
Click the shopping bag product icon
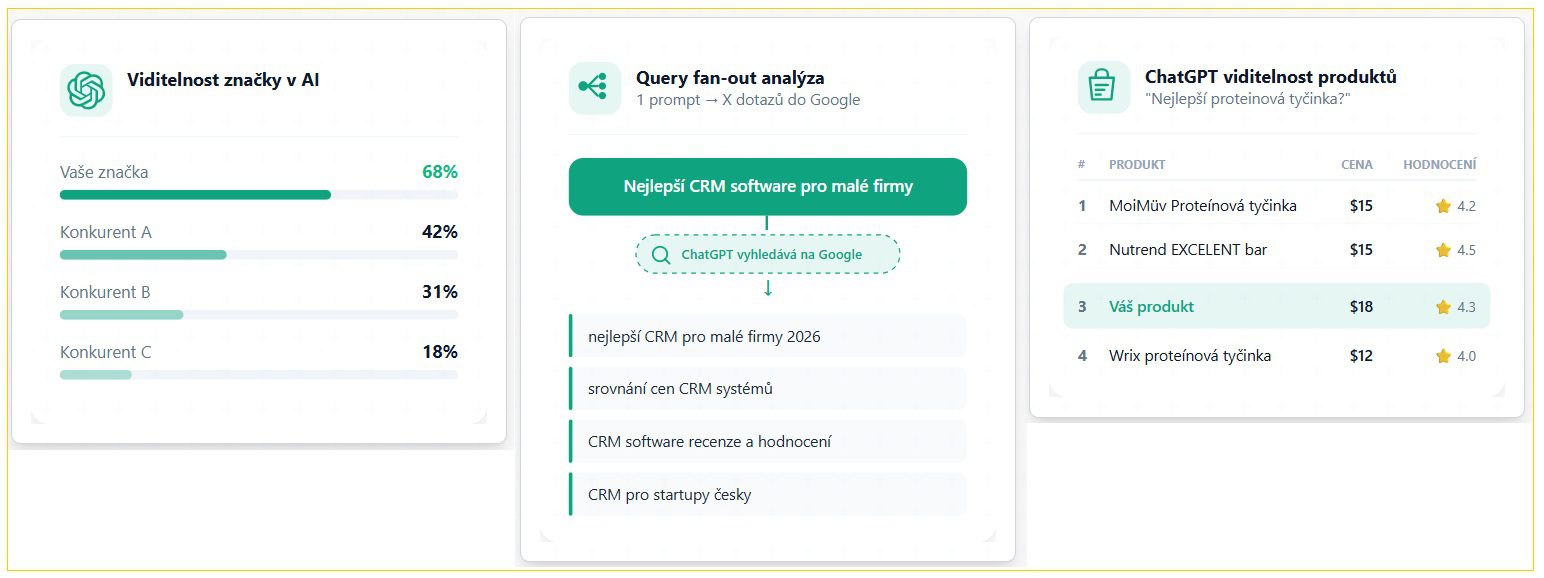1103,87
